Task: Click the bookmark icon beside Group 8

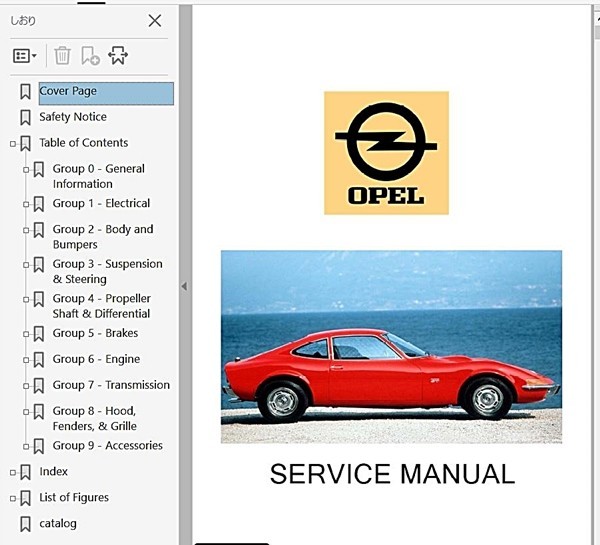Action: click(x=39, y=412)
